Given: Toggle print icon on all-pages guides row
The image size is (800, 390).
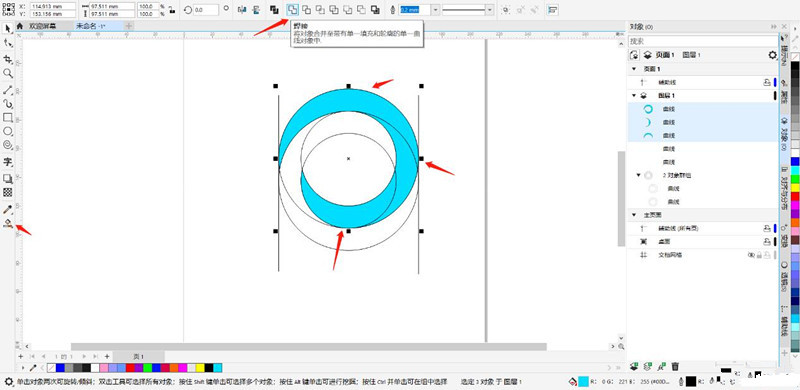Looking at the screenshot, I should (766, 228).
